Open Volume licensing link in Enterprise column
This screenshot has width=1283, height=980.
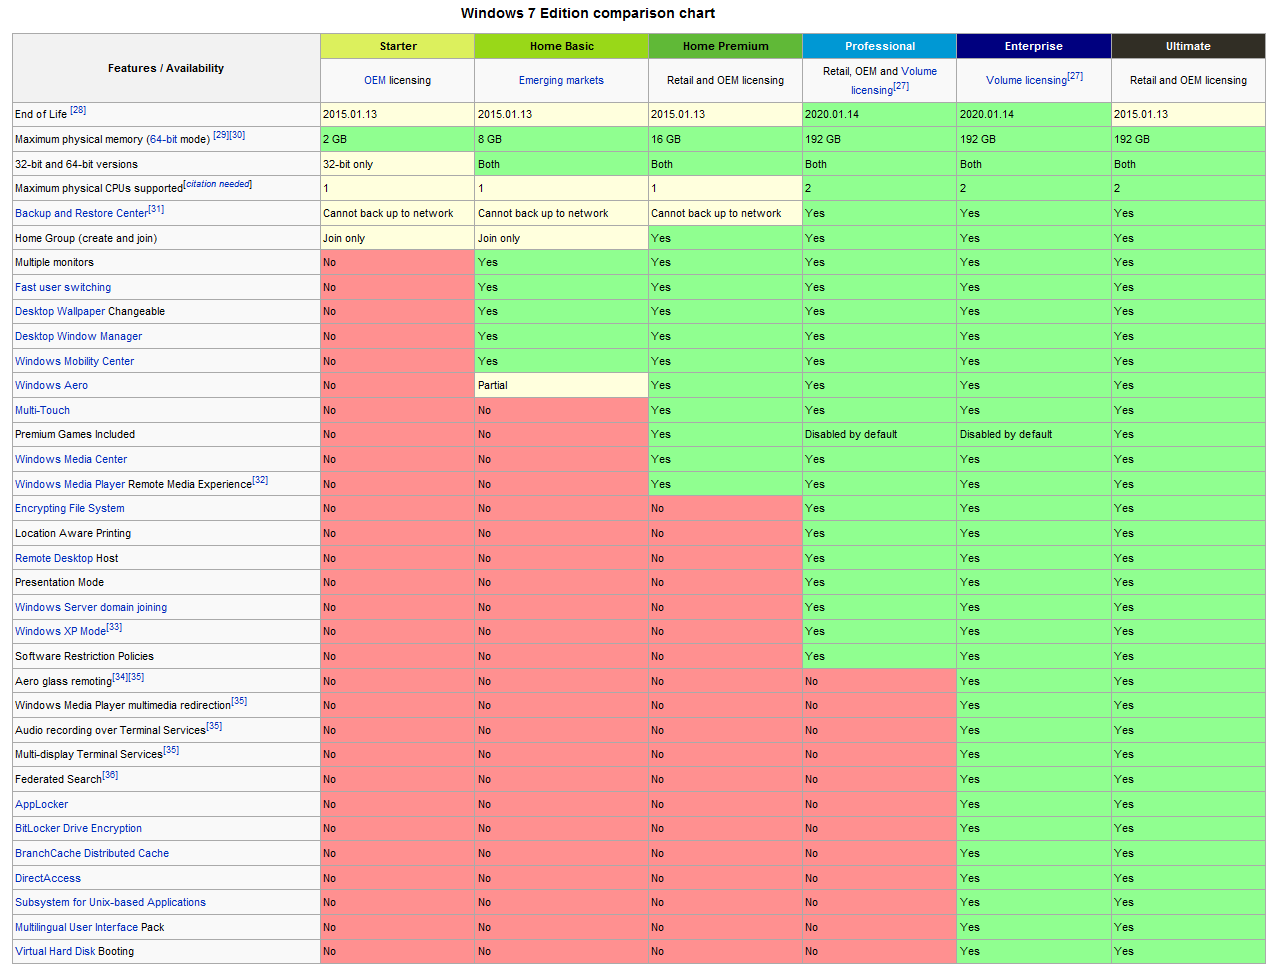[x=1026, y=80]
